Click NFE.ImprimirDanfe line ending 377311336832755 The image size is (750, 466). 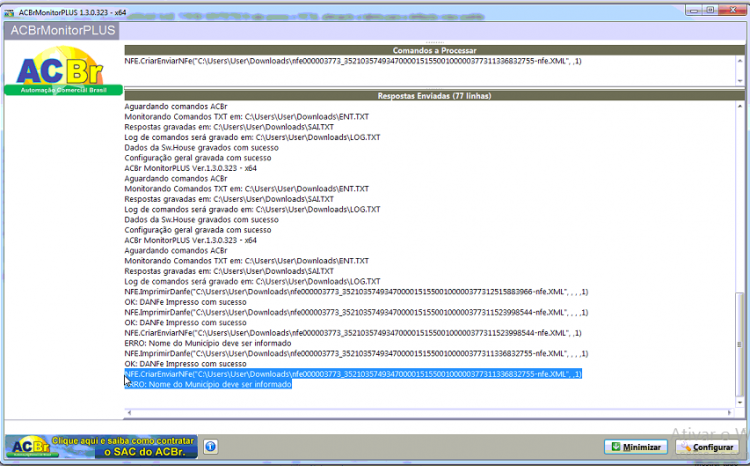pyautogui.click(x=356, y=354)
